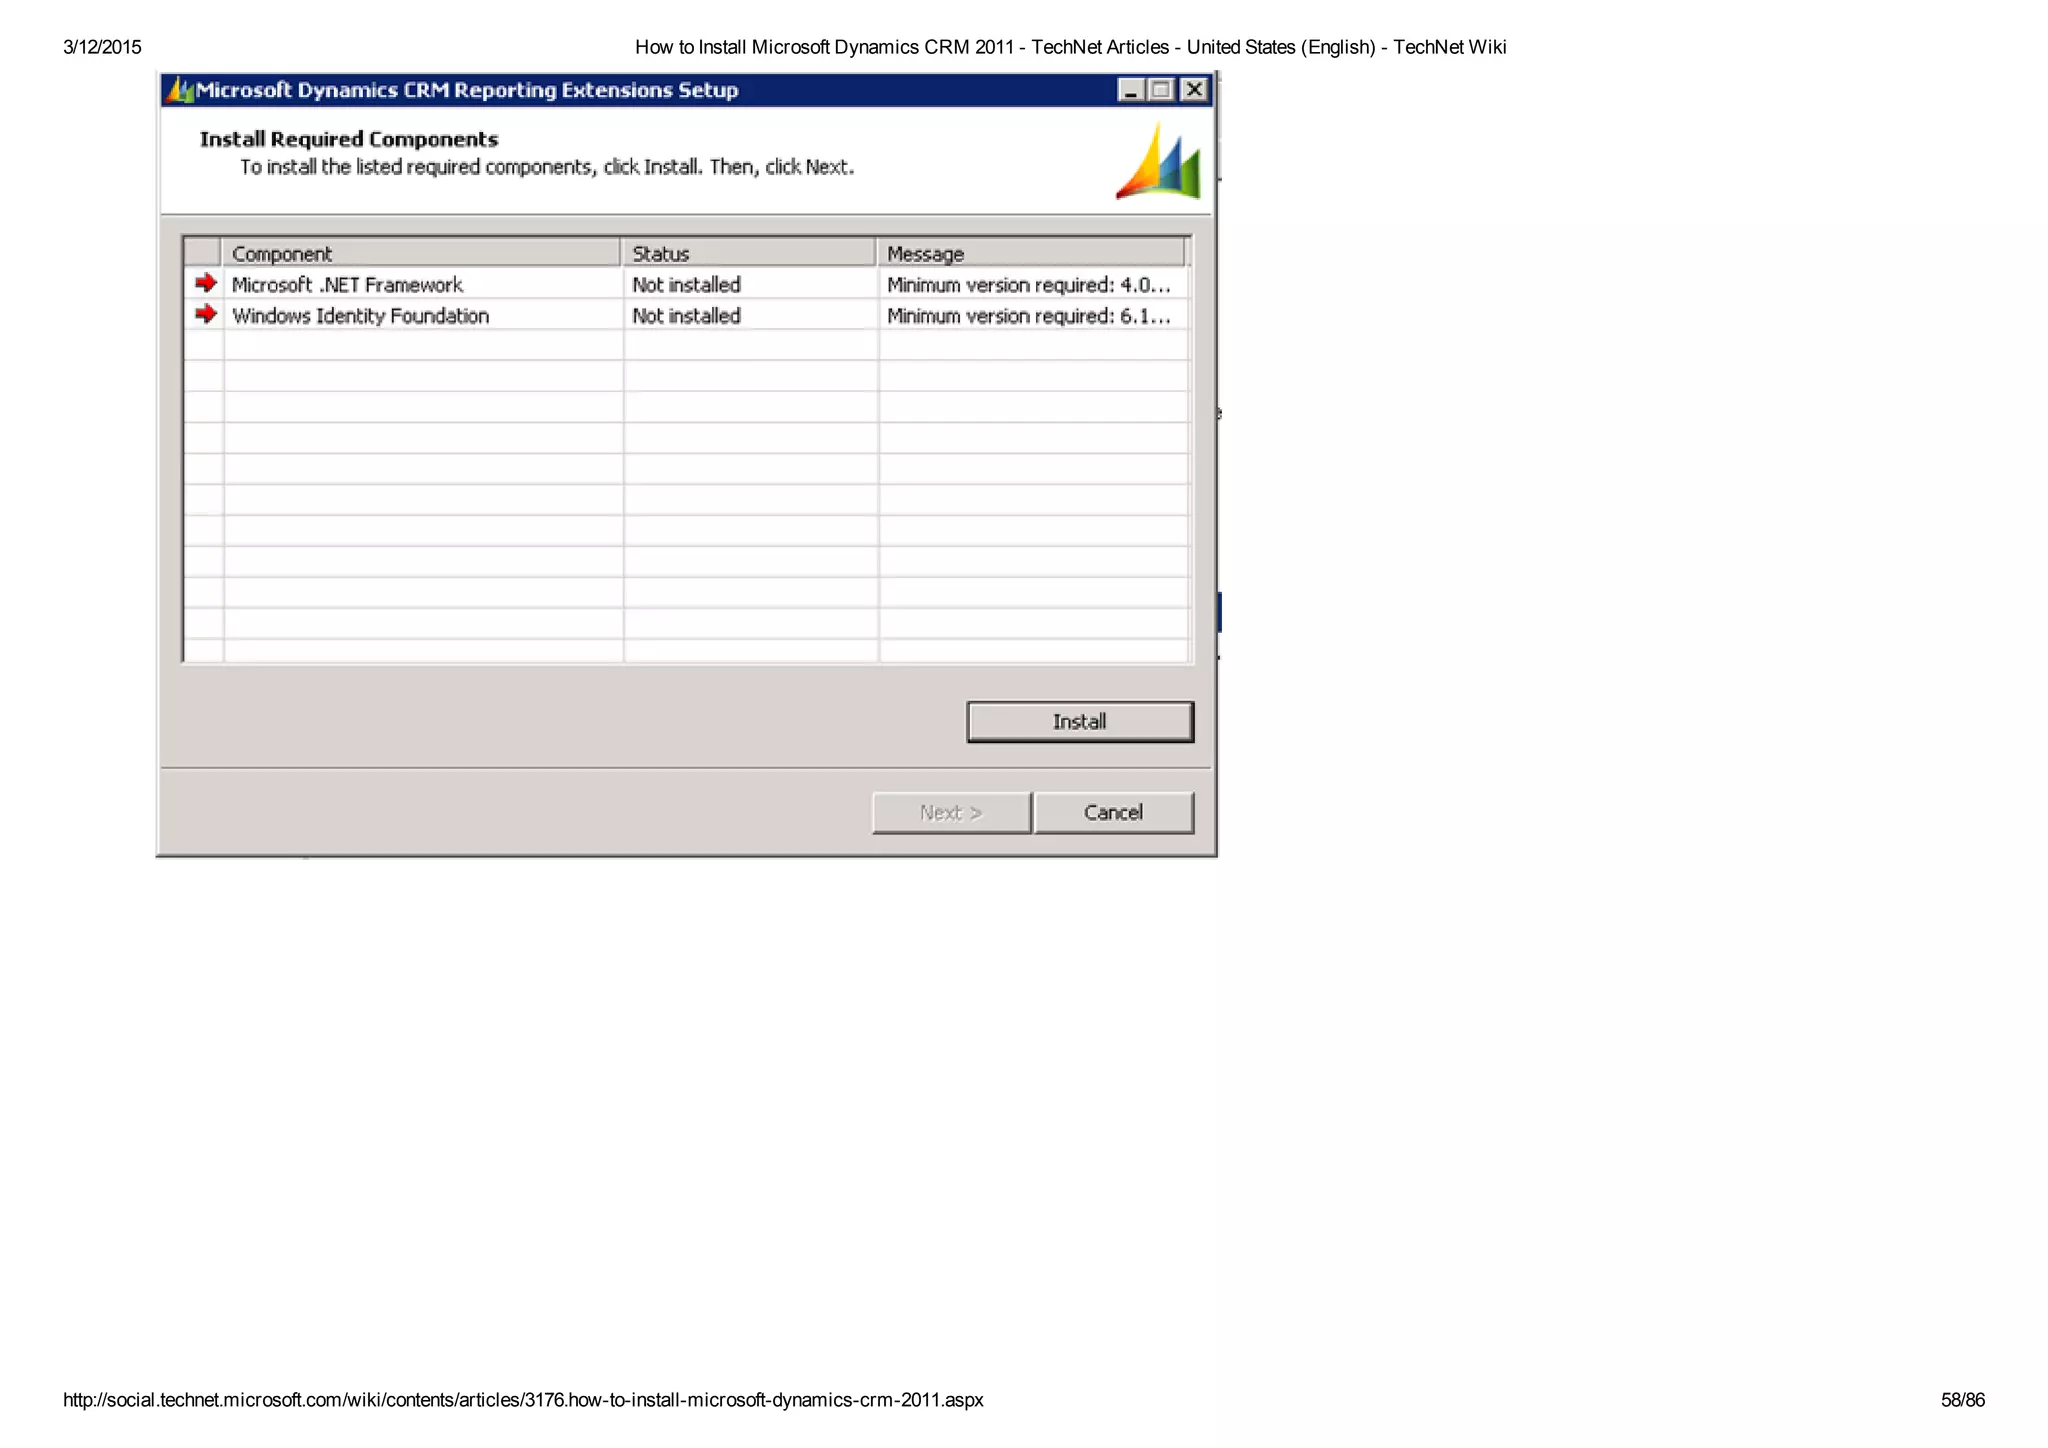Click the Install Required Components heading
Image resolution: width=2048 pixels, height=1448 pixels.
coord(349,139)
